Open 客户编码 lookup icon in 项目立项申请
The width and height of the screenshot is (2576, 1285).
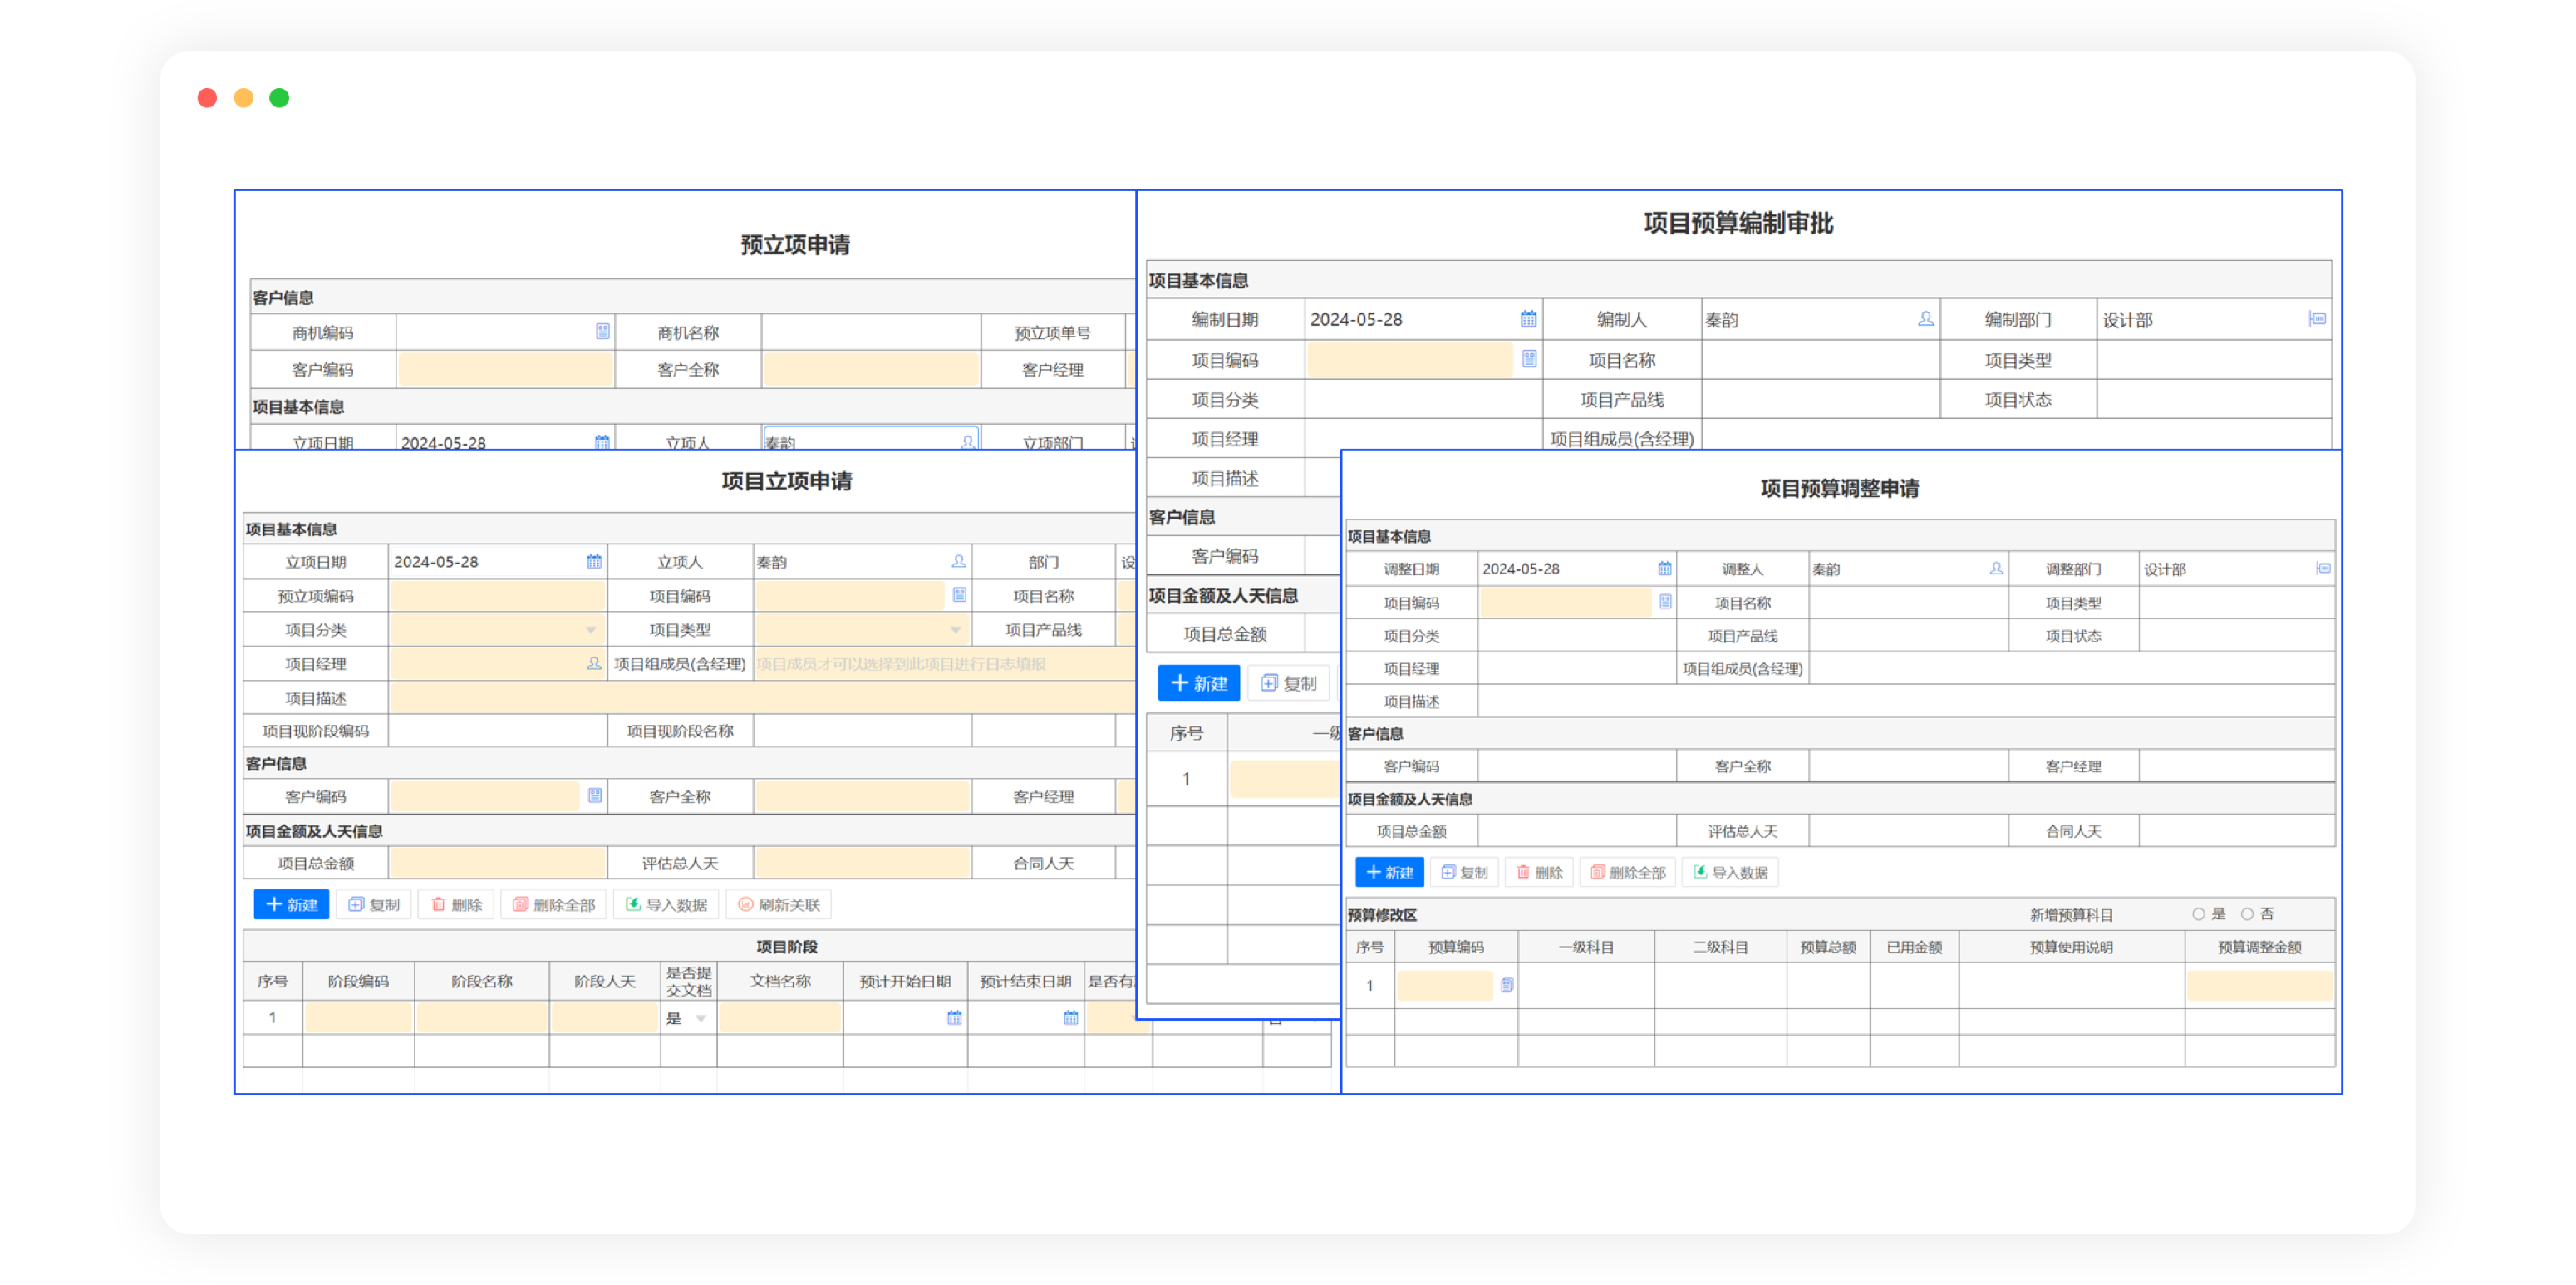point(595,796)
